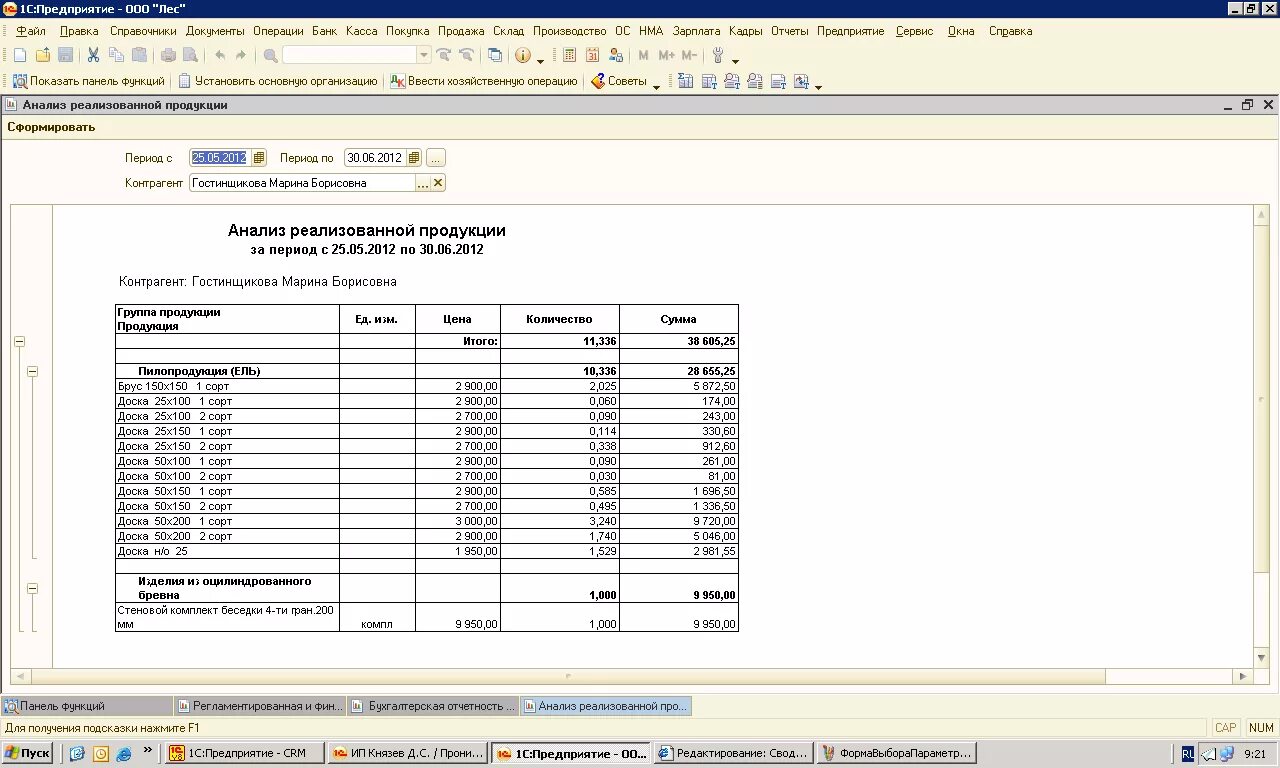
Task: Open the Windows Пуск start button
Action: 28,753
